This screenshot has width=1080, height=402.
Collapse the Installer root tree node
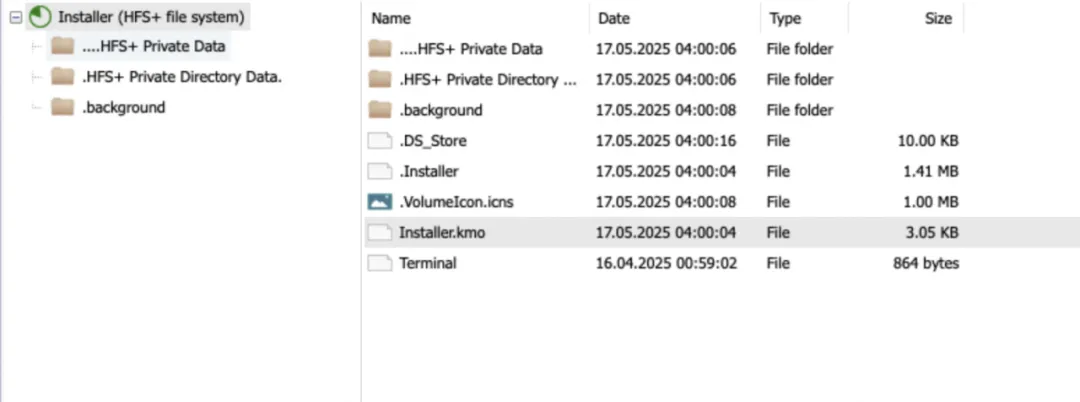click(x=15, y=17)
